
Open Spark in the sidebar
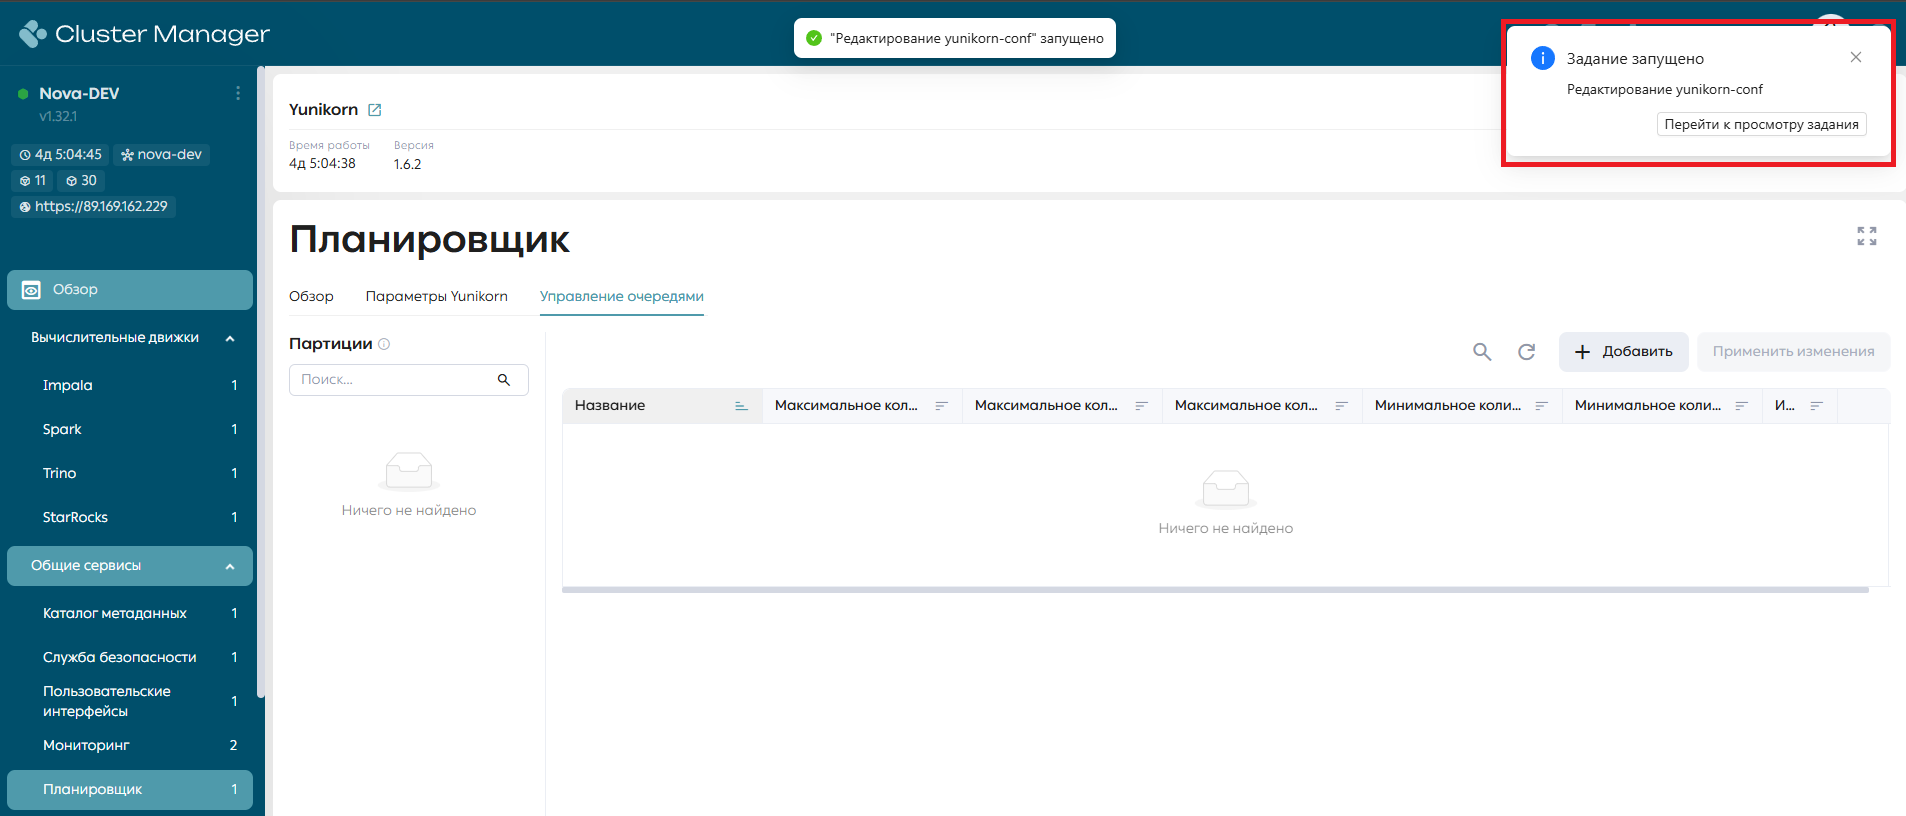pyautogui.click(x=130, y=429)
